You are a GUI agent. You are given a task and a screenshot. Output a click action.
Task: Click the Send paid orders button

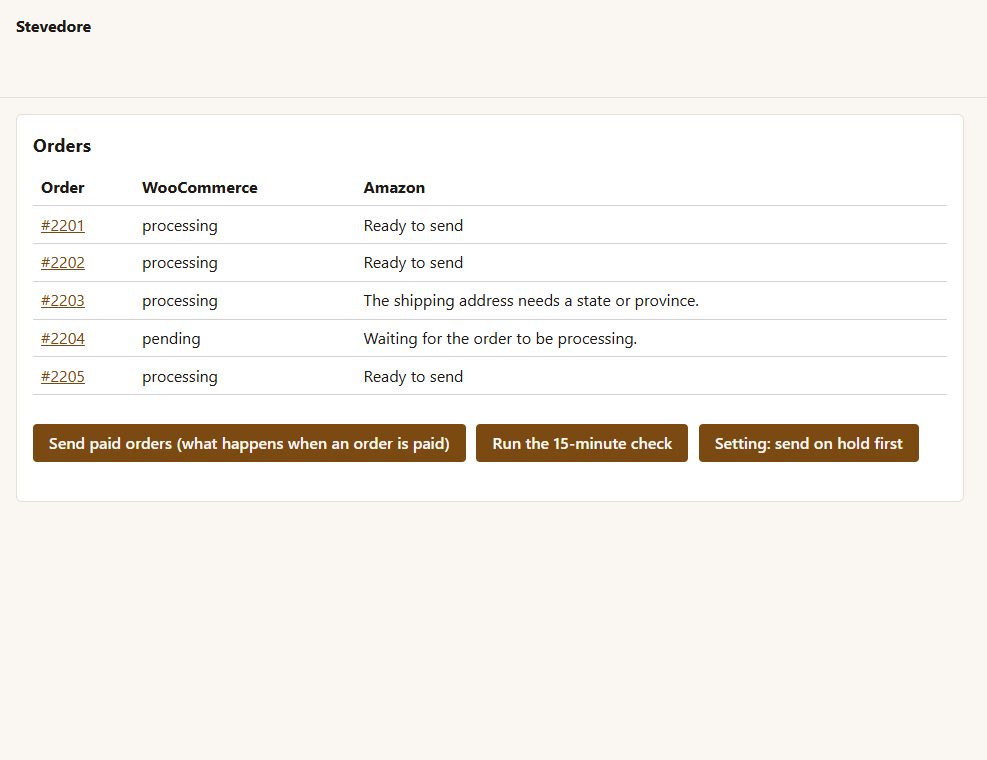coord(249,443)
